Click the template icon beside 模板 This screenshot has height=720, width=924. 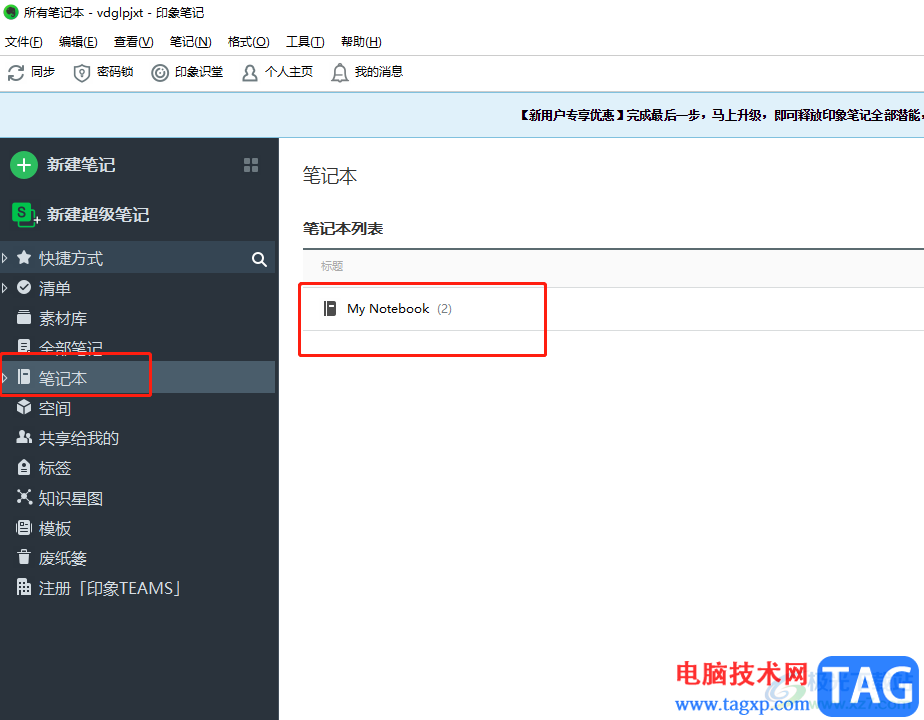coord(24,527)
